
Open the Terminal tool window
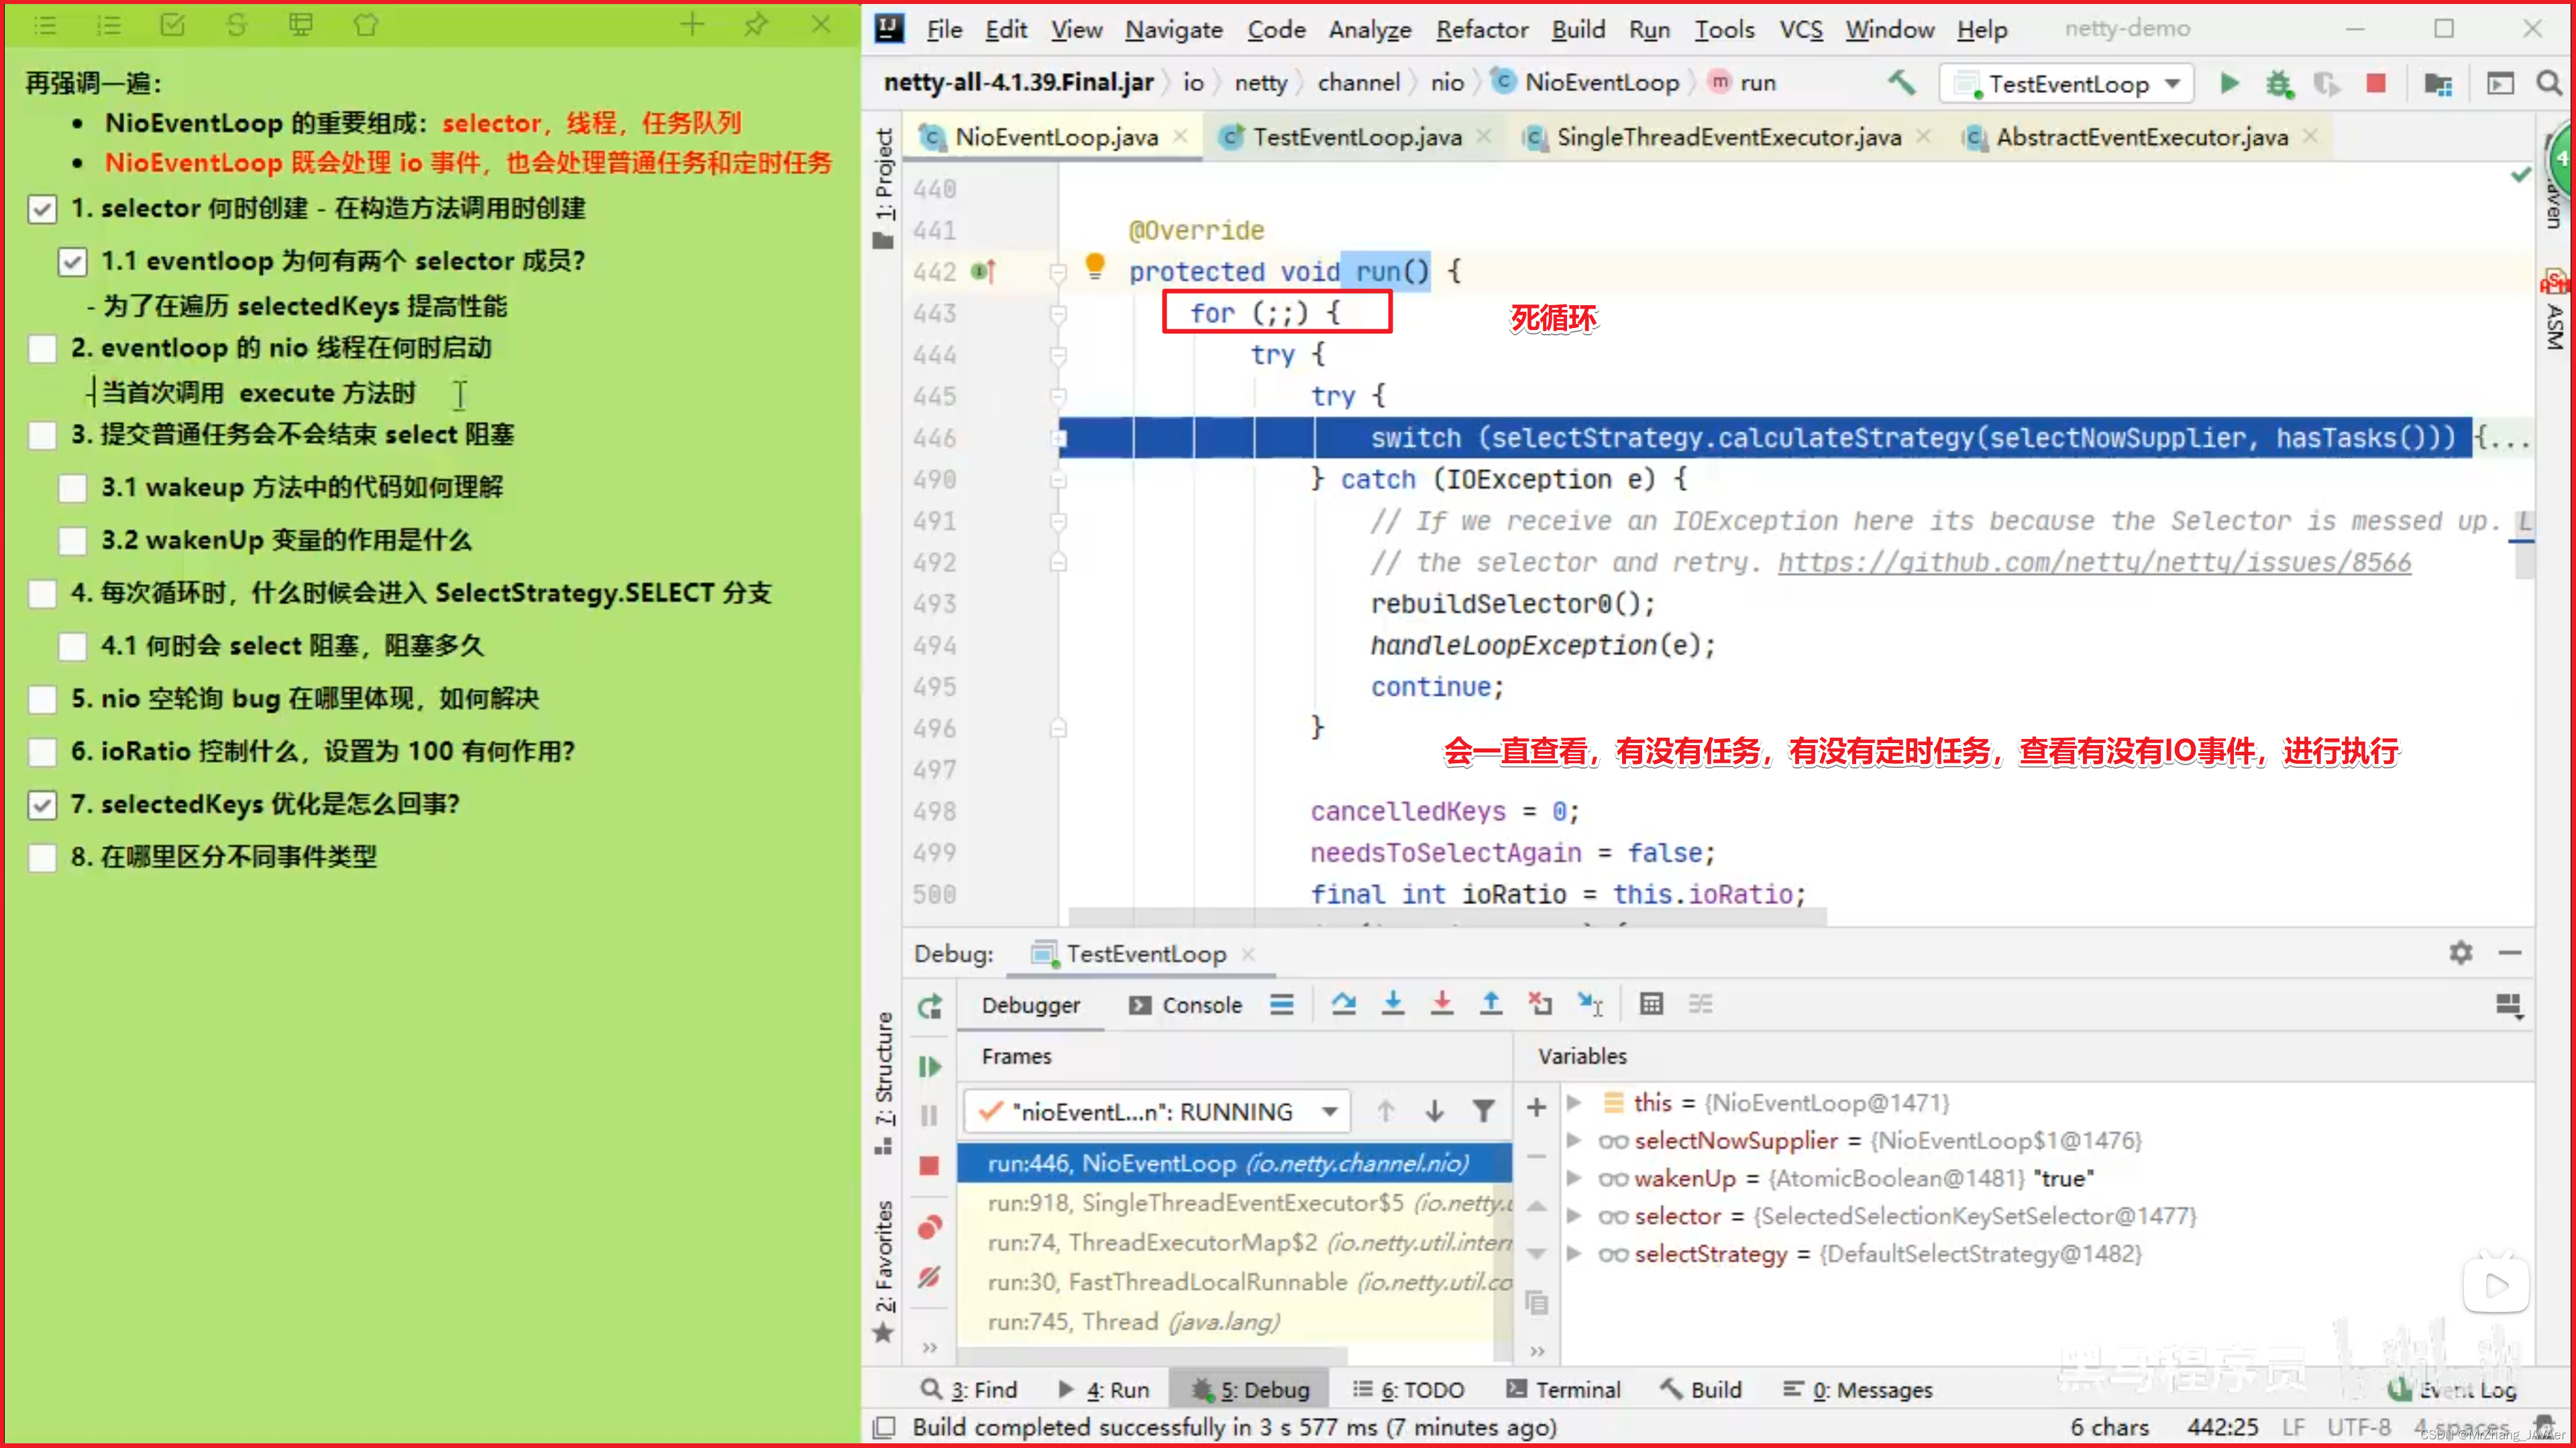[1563, 1390]
